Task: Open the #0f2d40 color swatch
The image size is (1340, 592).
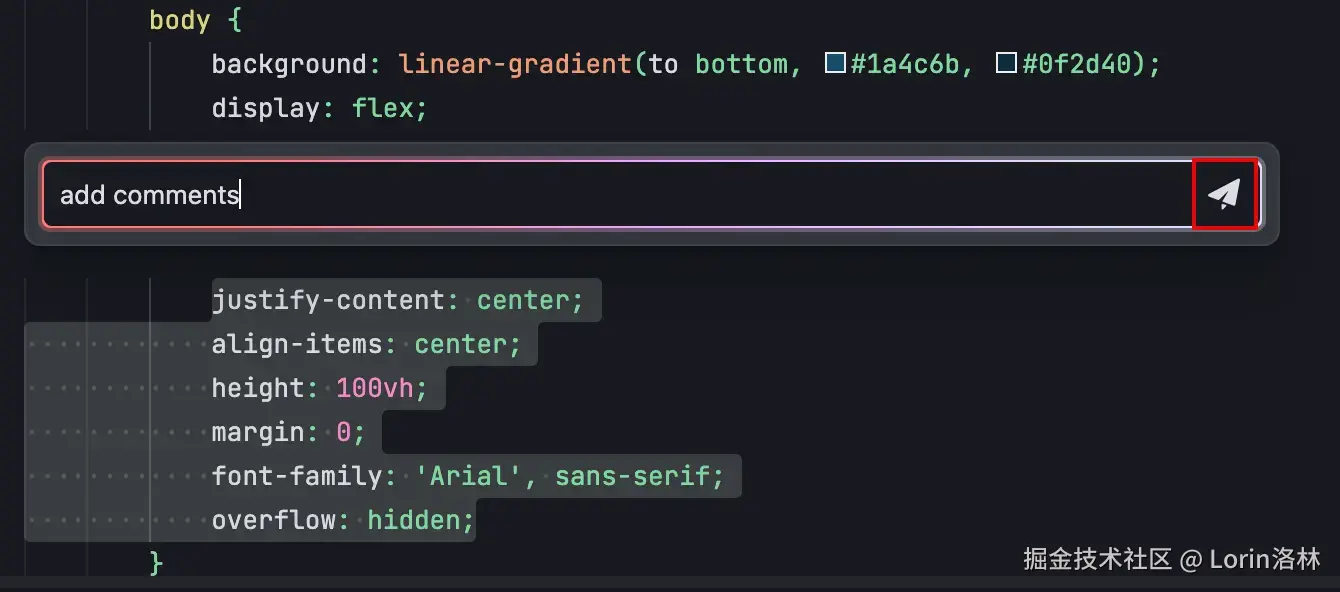Action: click(x=1007, y=64)
